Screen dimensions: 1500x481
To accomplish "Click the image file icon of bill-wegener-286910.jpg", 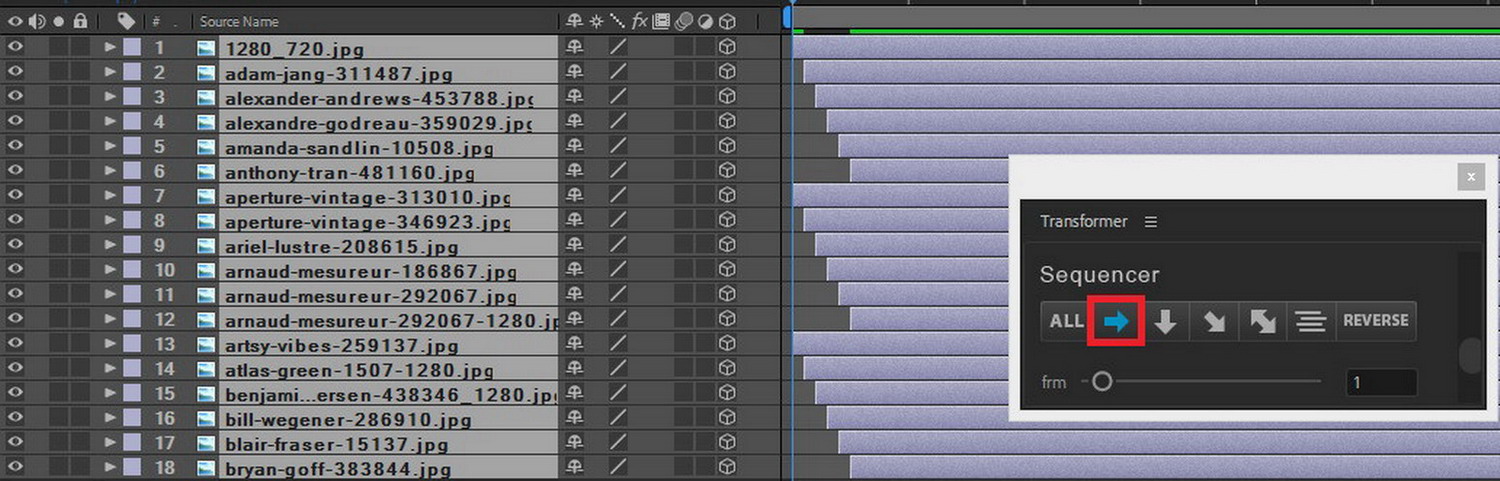I will (206, 419).
